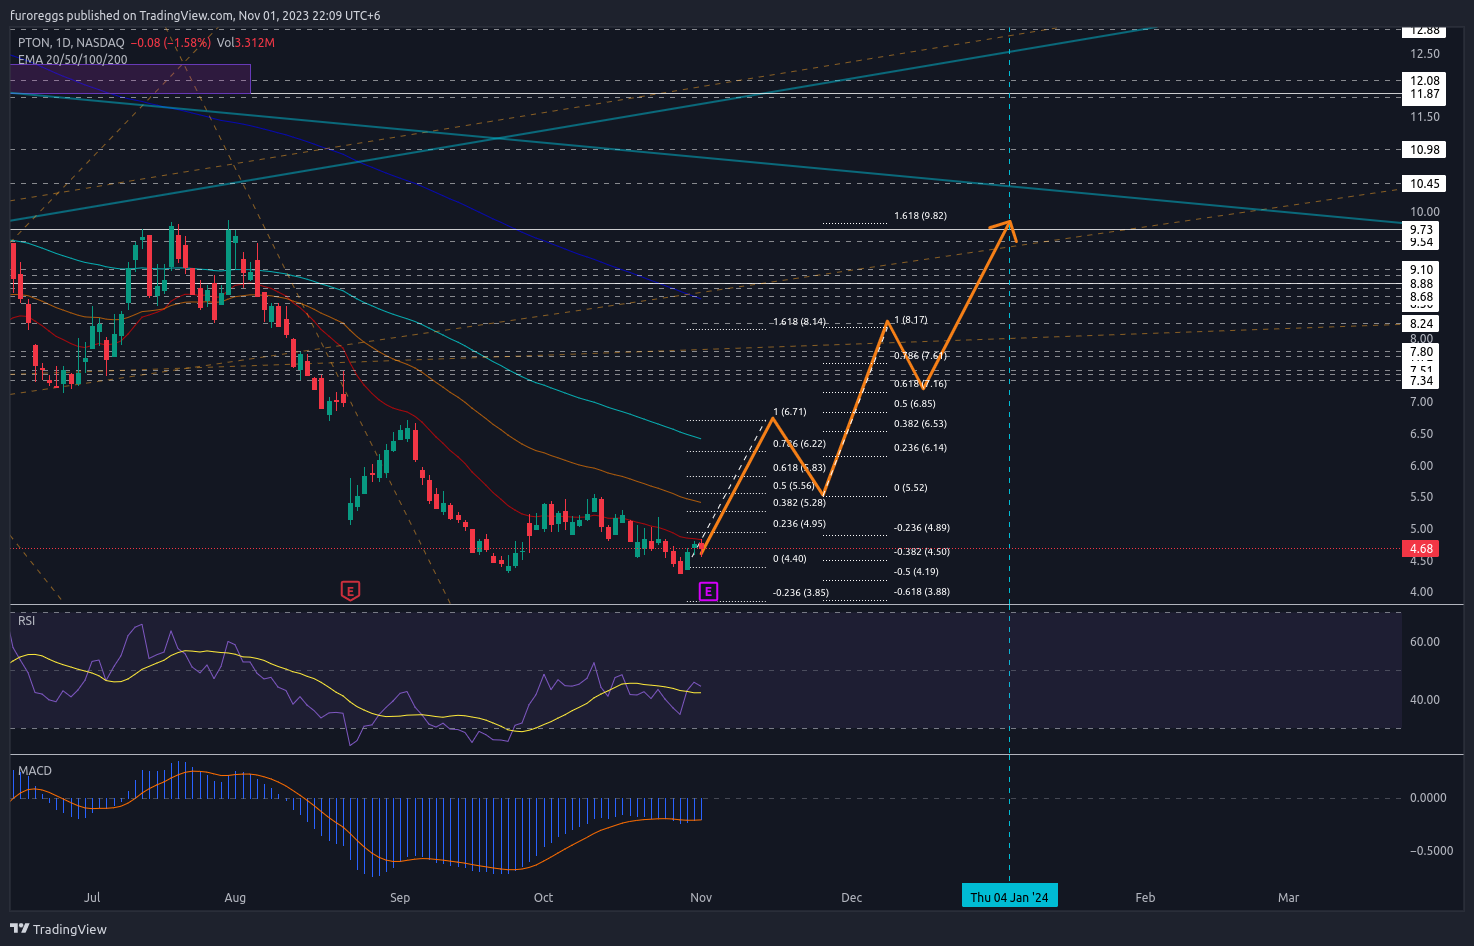Click the 10.45 price level label
This screenshot has width=1474, height=946.
coord(1425,184)
